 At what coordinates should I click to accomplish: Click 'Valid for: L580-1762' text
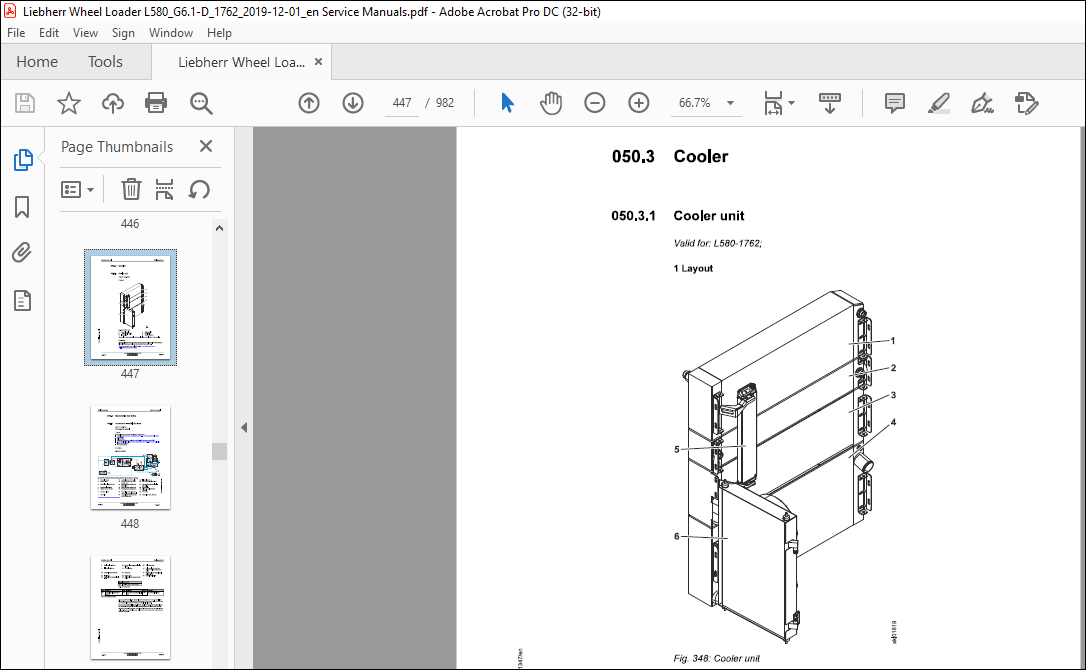point(718,243)
